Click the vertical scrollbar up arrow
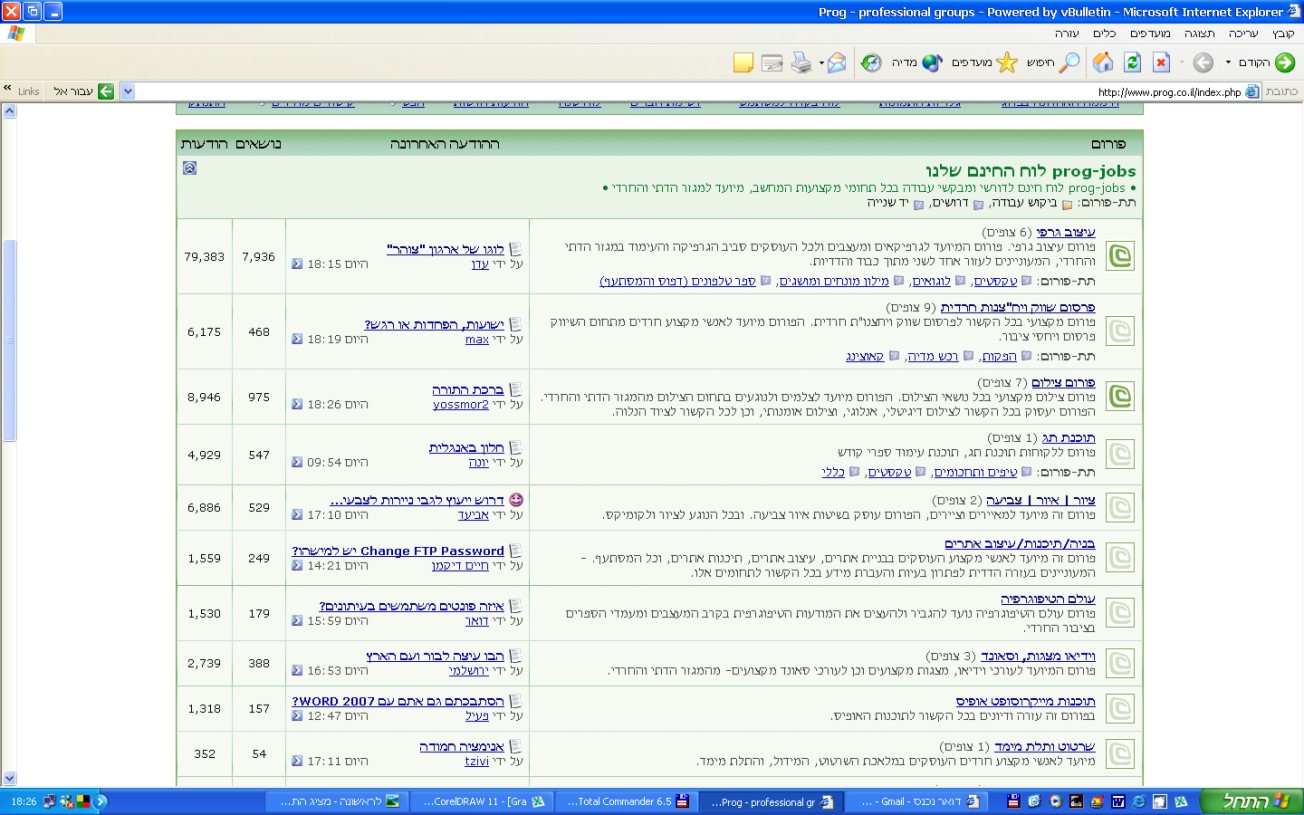The height and width of the screenshot is (815, 1304). pyautogui.click(x=9, y=111)
